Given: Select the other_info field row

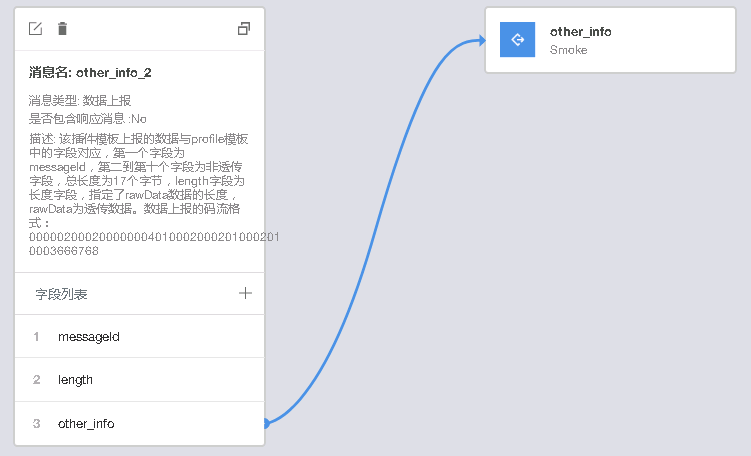Looking at the screenshot, I should point(139,424).
